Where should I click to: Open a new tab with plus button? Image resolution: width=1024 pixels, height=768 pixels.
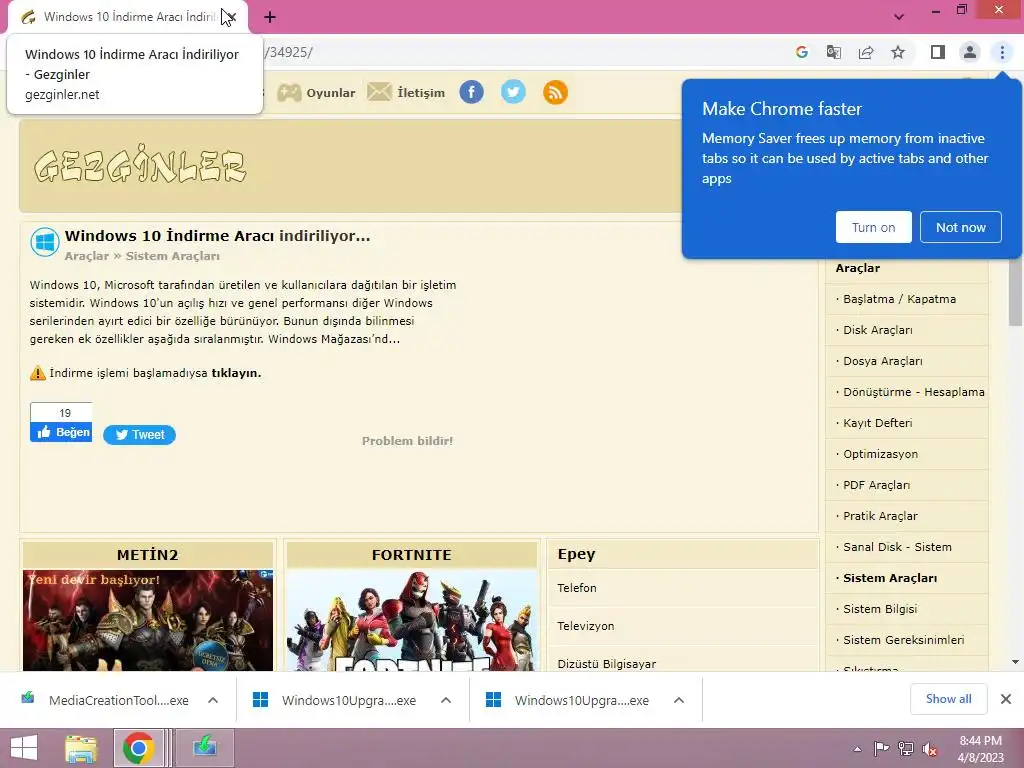(x=270, y=17)
